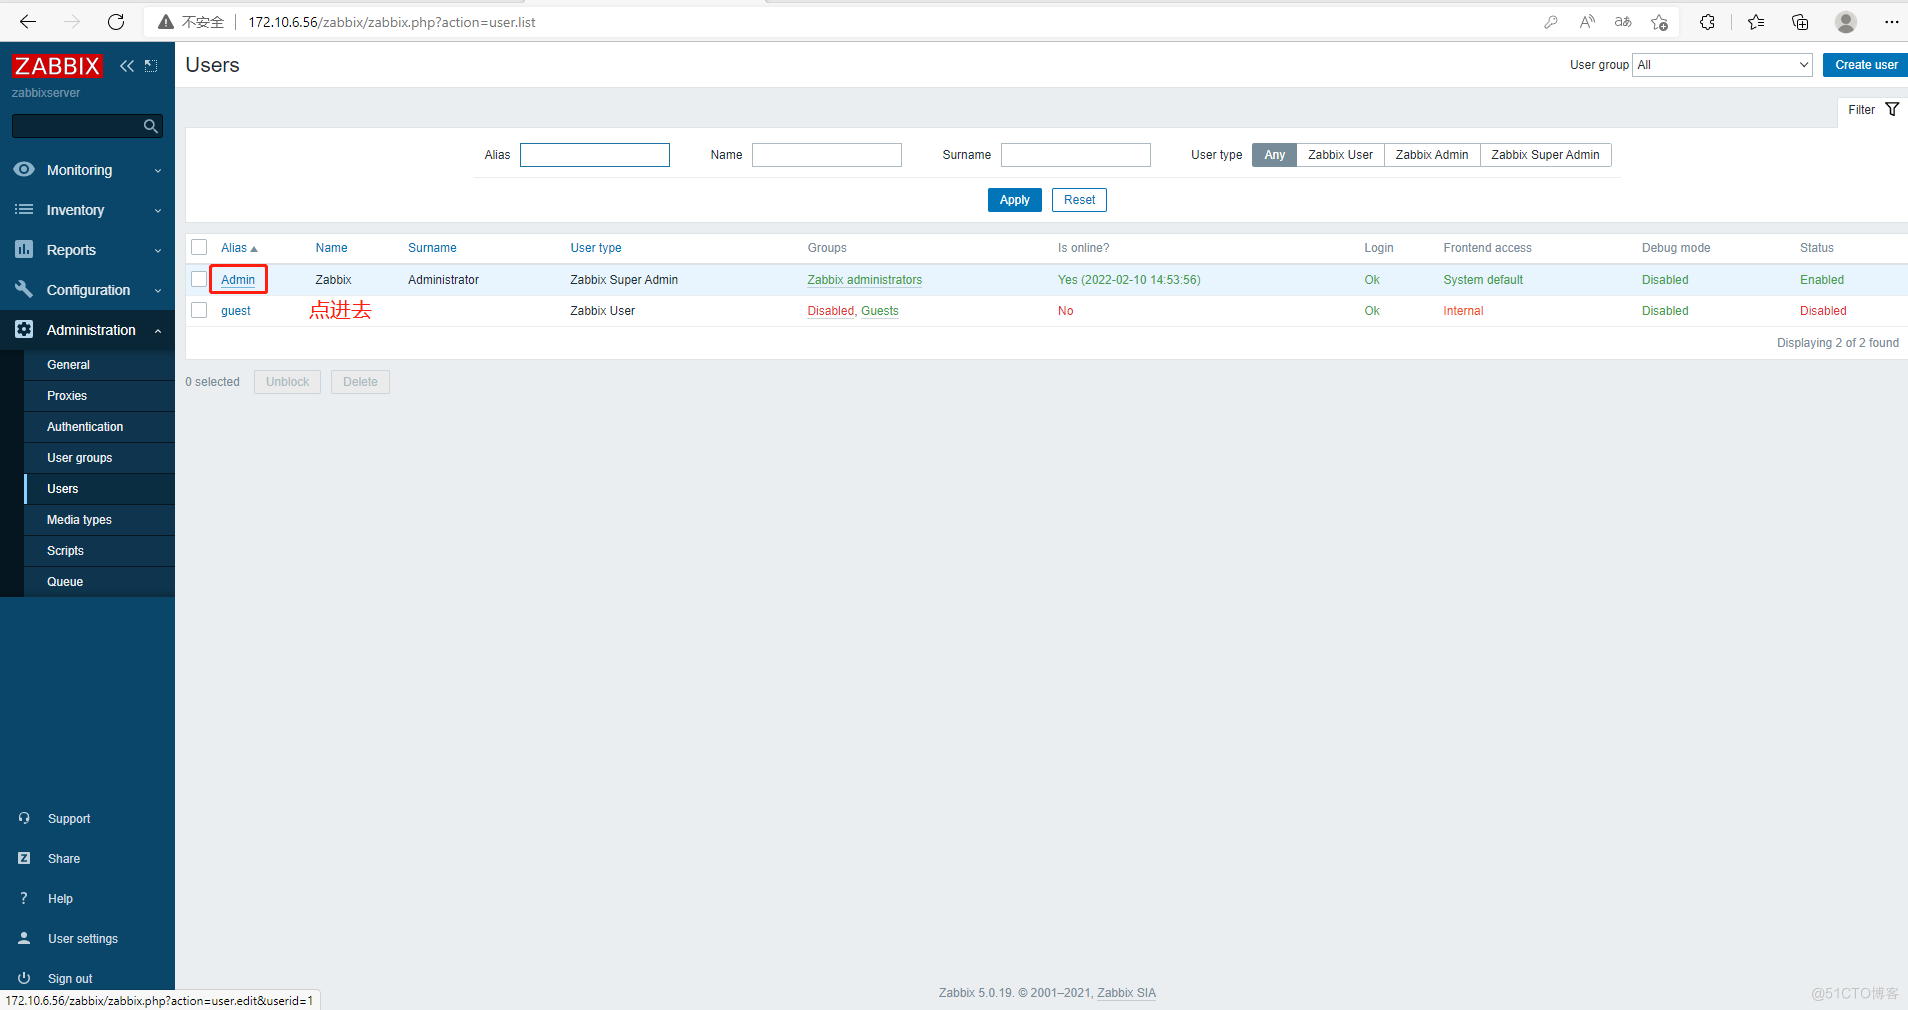Click the Surname filter input field
The width and height of the screenshot is (1908, 1010).
tap(1076, 155)
